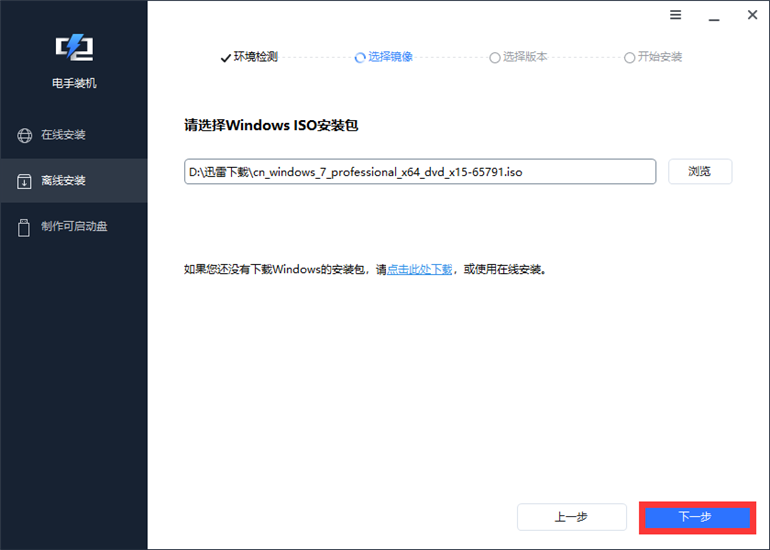
Task: Click the 开始安装 step label
Action: point(660,56)
